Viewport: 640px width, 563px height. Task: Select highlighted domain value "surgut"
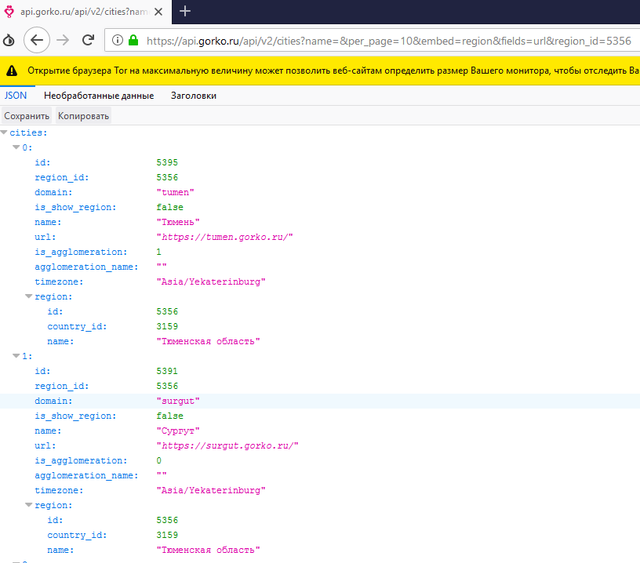(x=178, y=401)
